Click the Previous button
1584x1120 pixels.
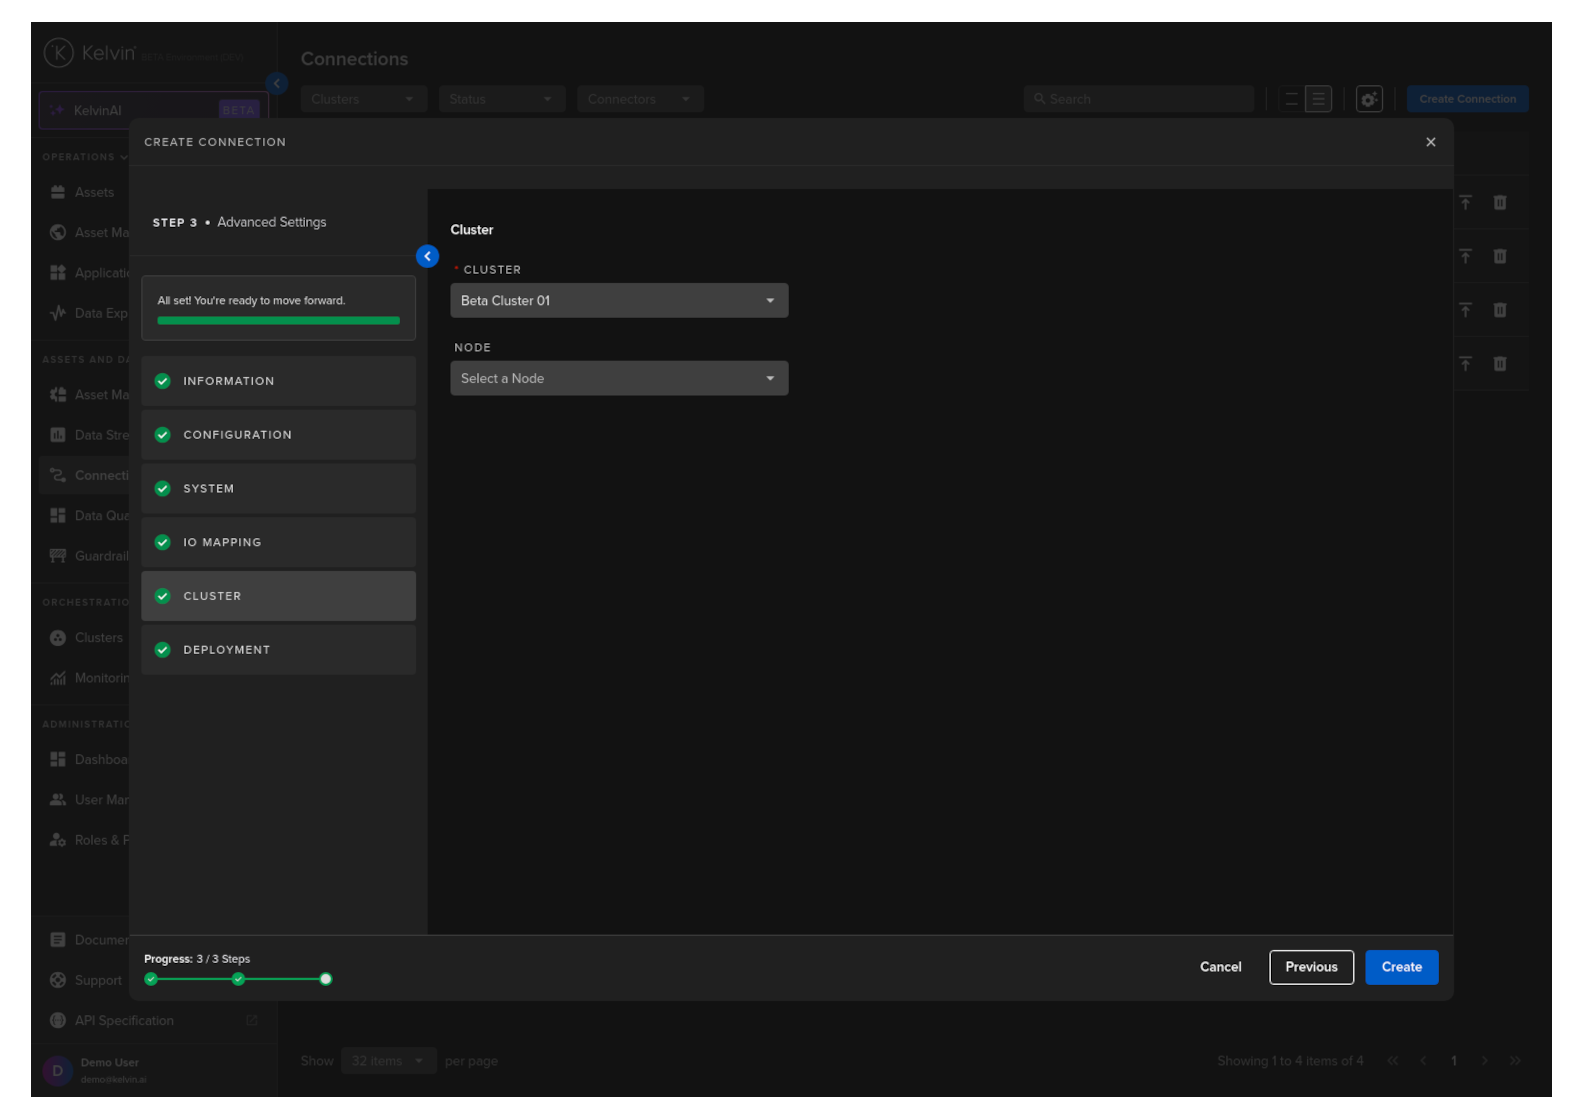tap(1310, 967)
